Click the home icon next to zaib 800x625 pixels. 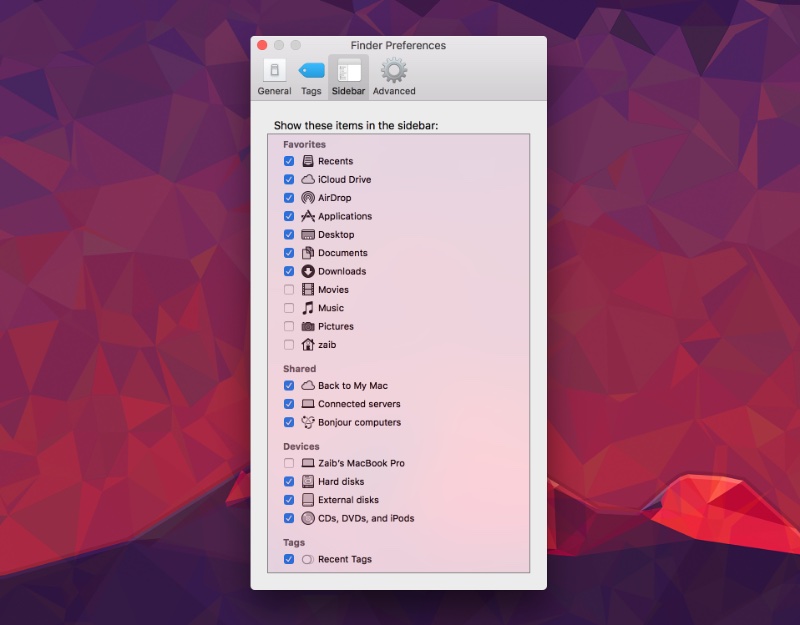[306, 344]
